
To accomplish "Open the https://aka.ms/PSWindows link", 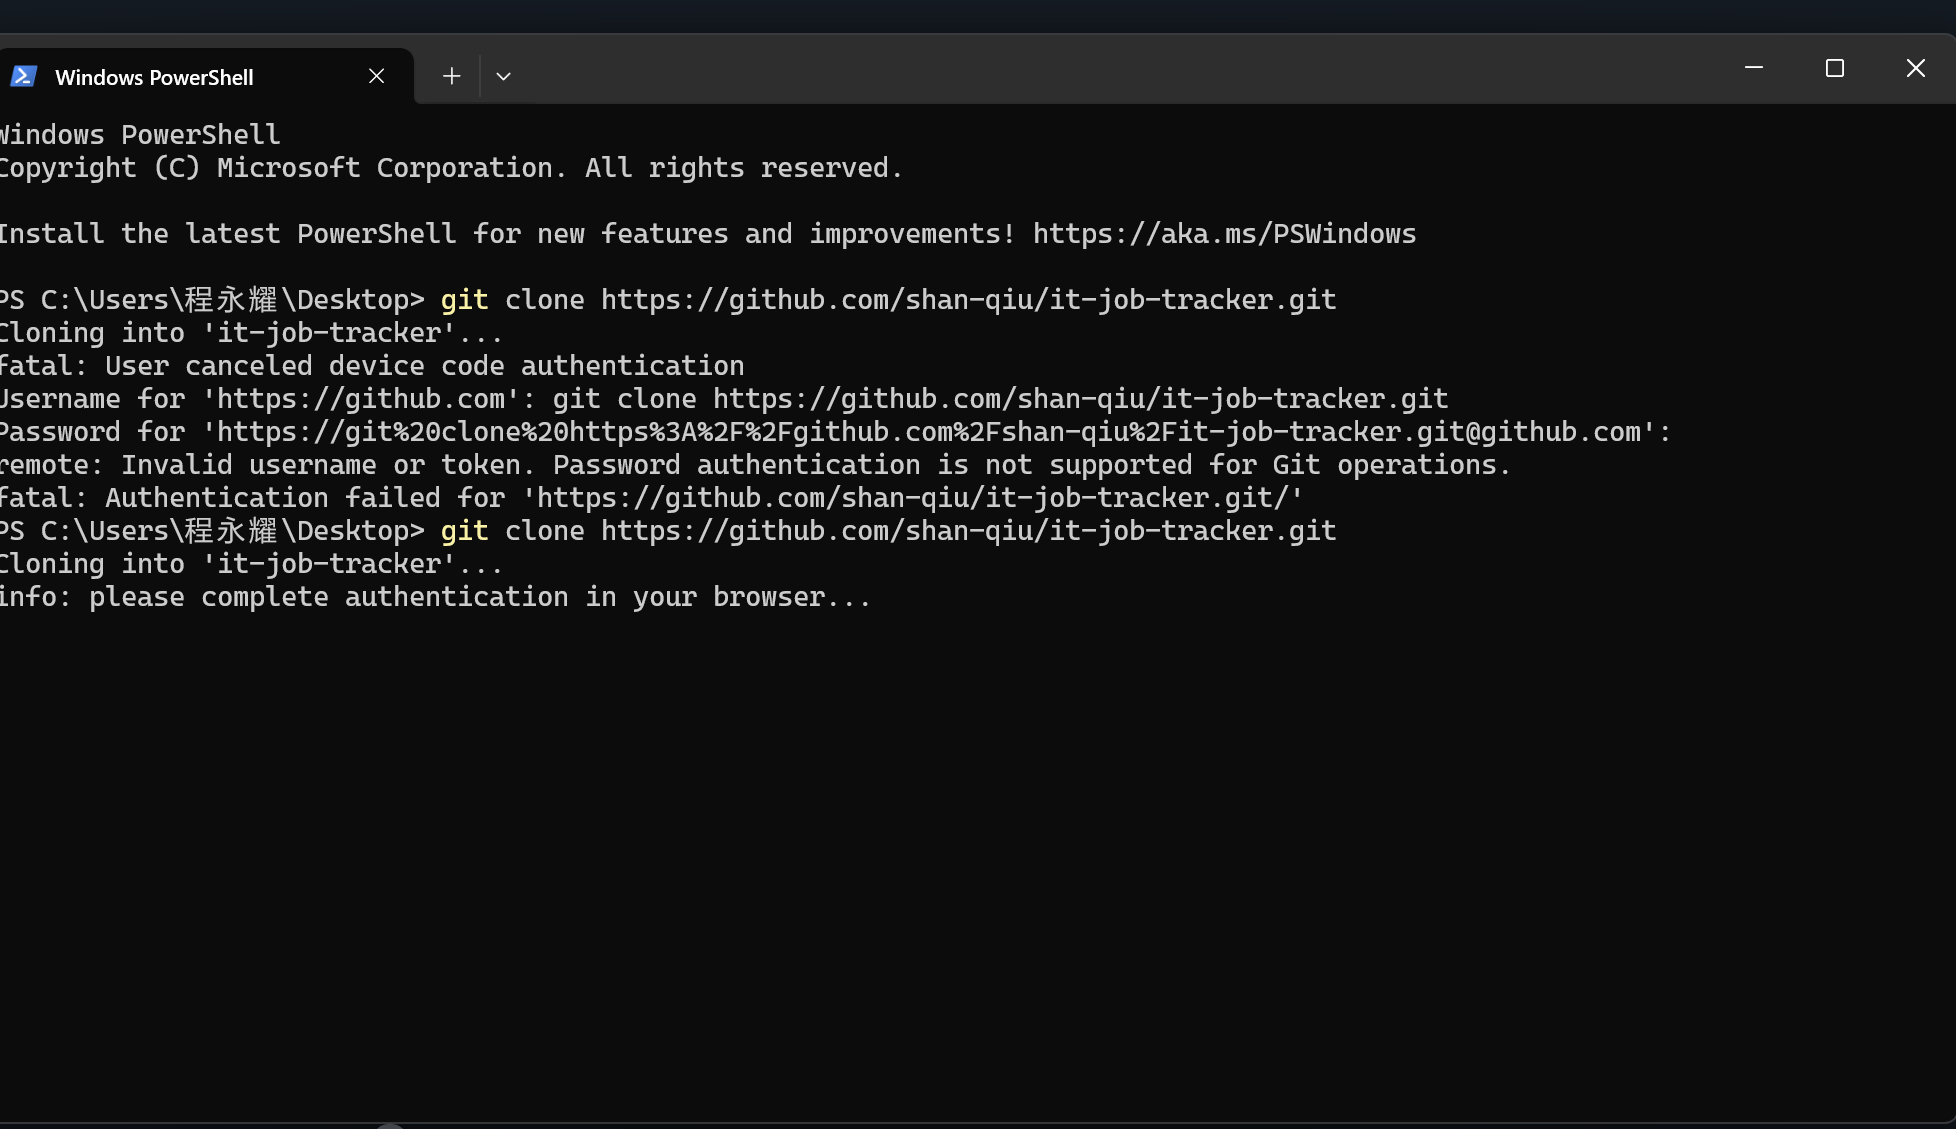I will tap(1224, 234).
